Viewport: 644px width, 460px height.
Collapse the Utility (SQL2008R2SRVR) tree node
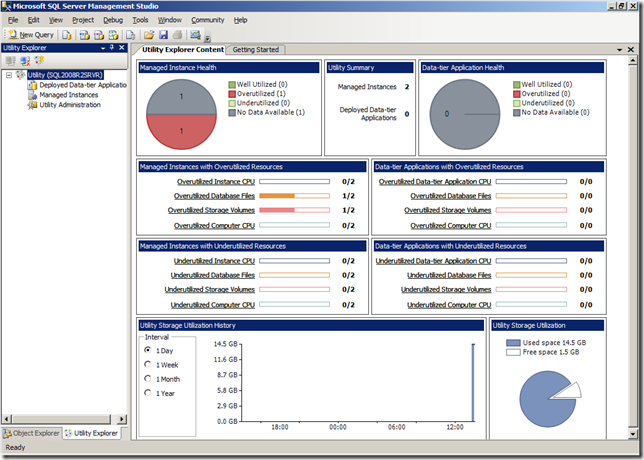tap(9, 75)
